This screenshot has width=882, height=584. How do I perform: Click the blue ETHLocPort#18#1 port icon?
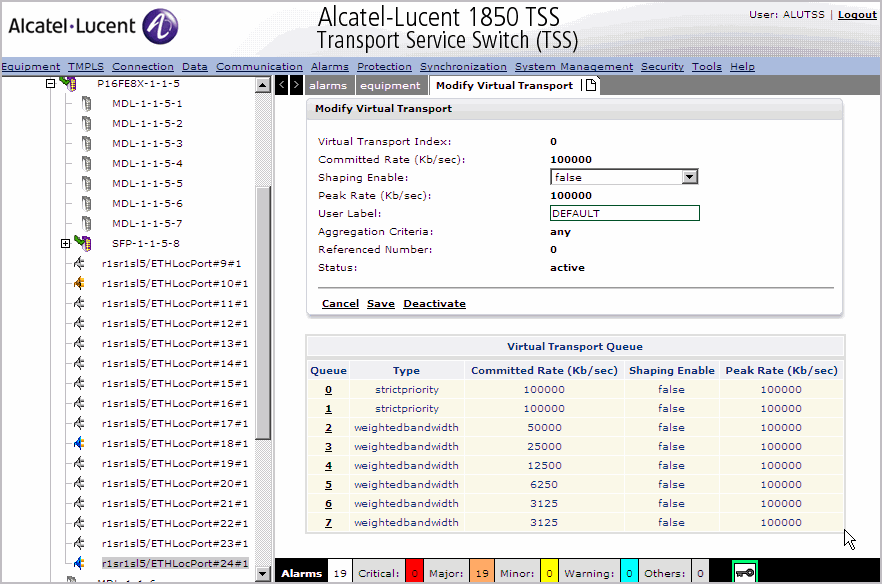point(79,443)
